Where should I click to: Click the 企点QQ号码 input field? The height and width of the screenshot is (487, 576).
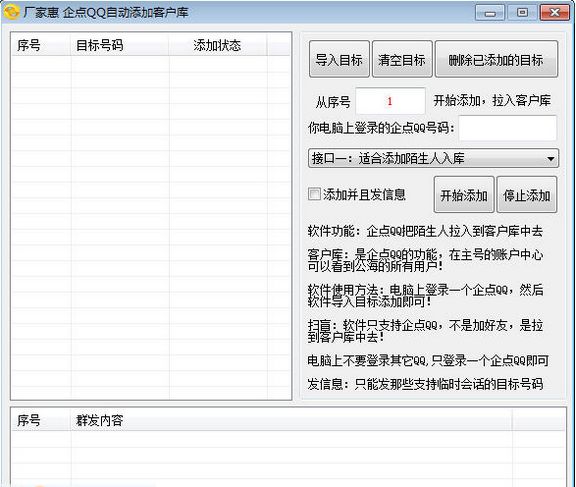(x=508, y=127)
